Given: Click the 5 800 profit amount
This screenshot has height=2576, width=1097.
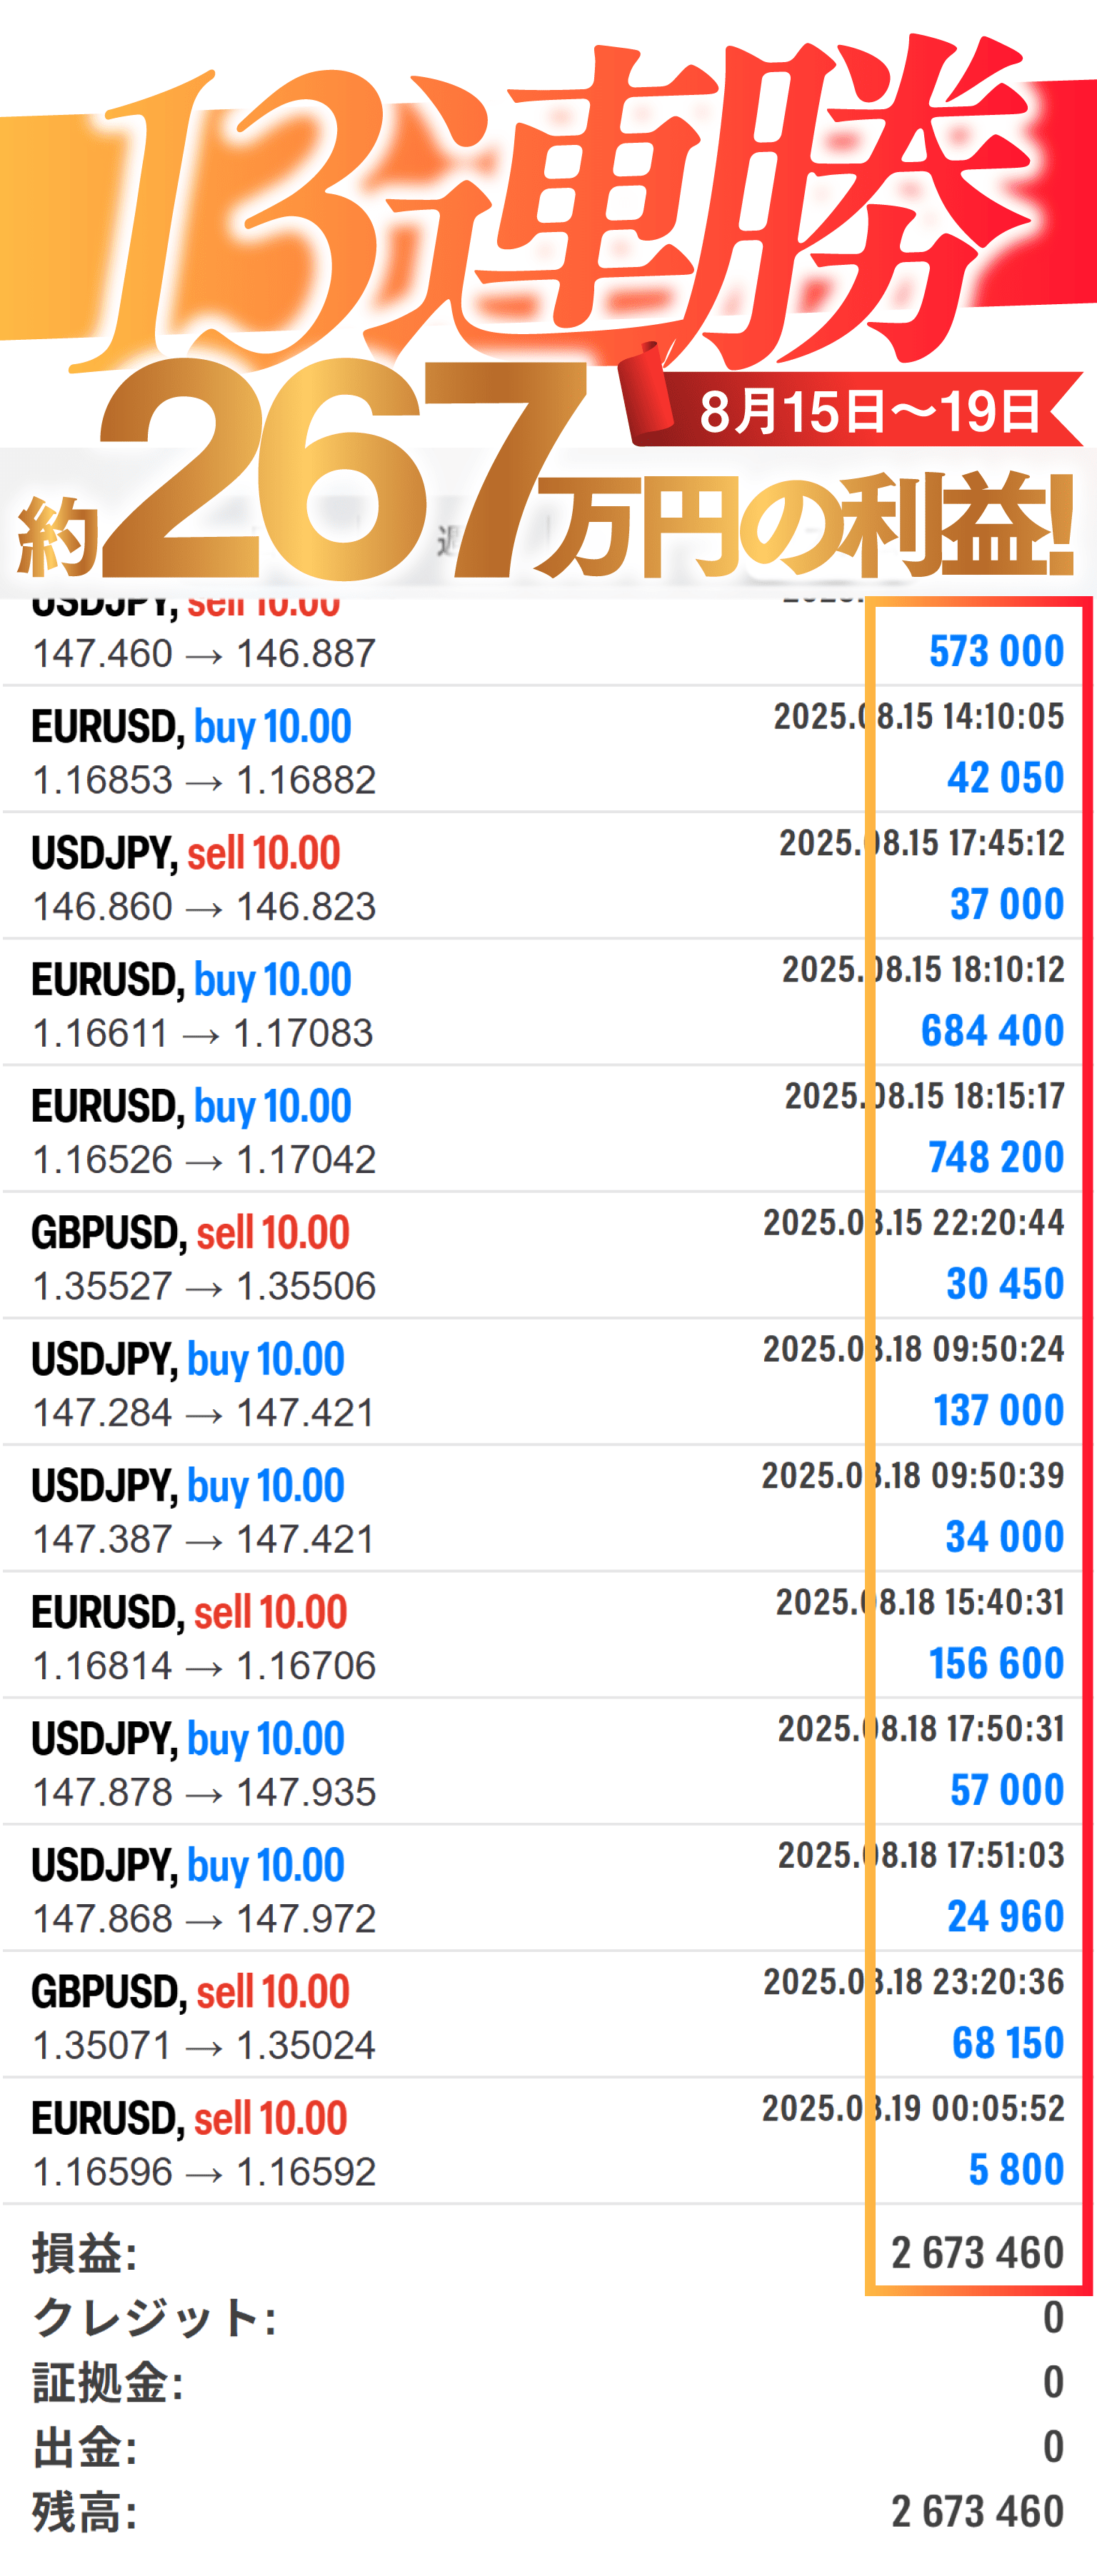Looking at the screenshot, I should [1016, 2170].
